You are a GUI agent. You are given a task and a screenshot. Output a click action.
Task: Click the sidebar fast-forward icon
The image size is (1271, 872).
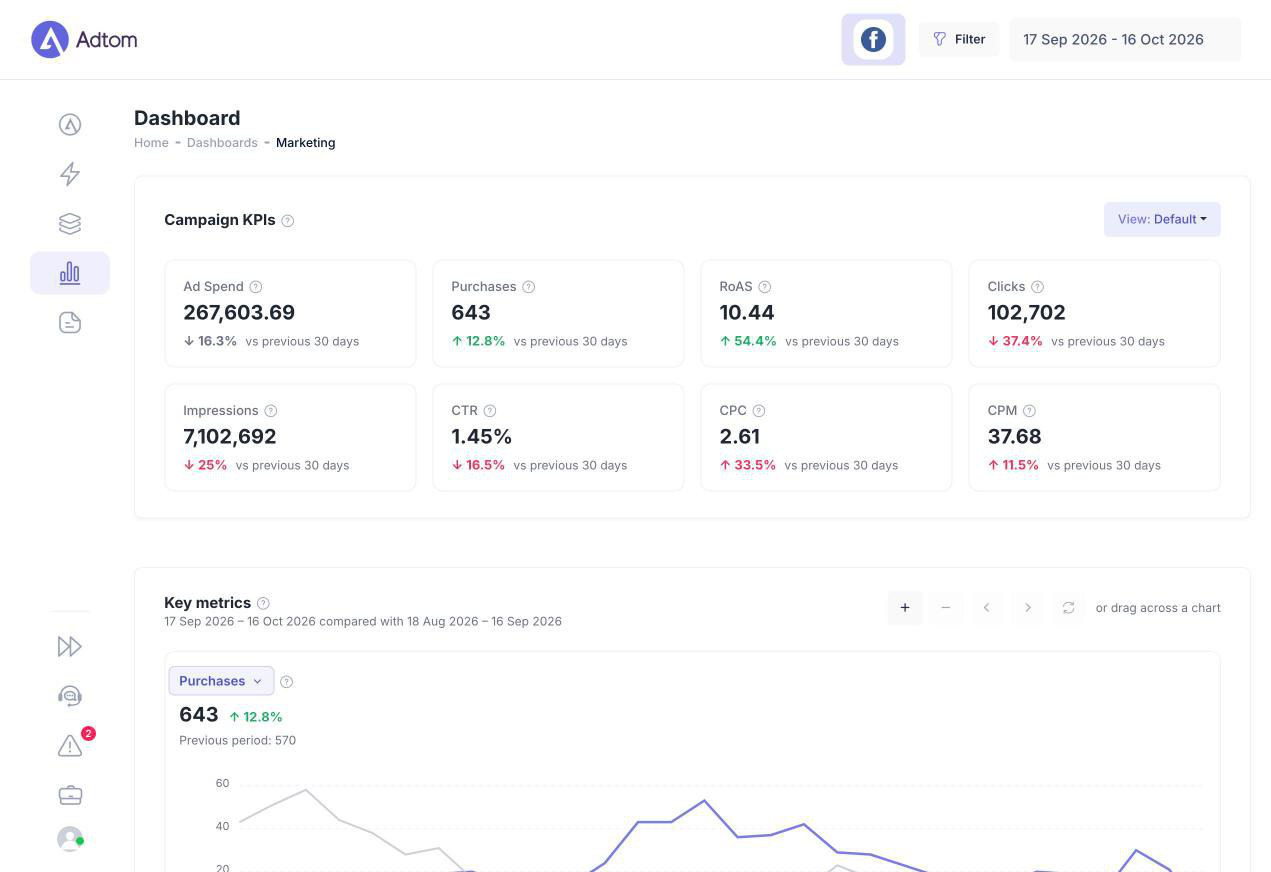click(70, 646)
